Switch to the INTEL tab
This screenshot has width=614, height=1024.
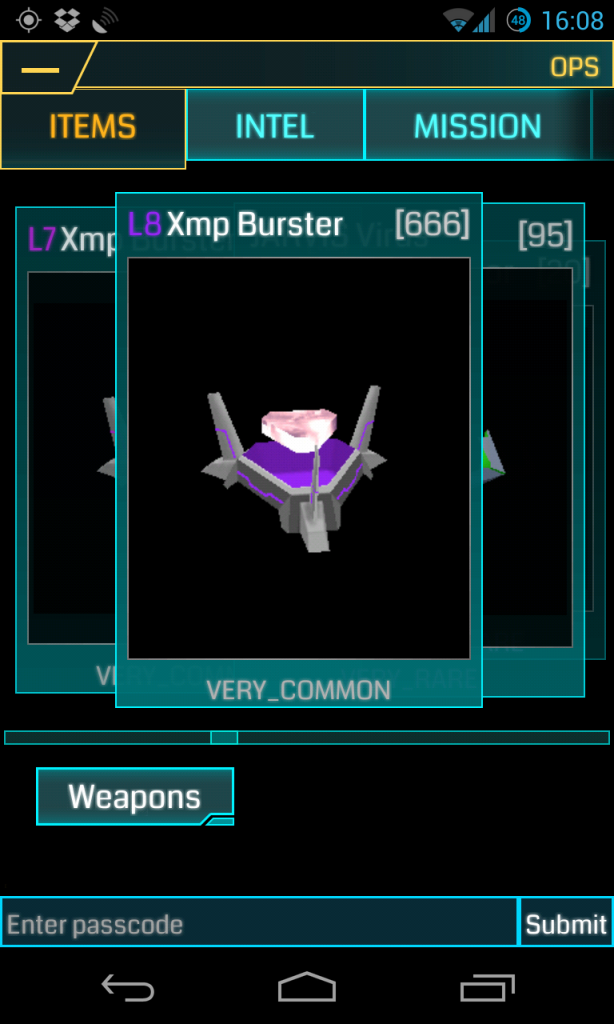(275, 125)
